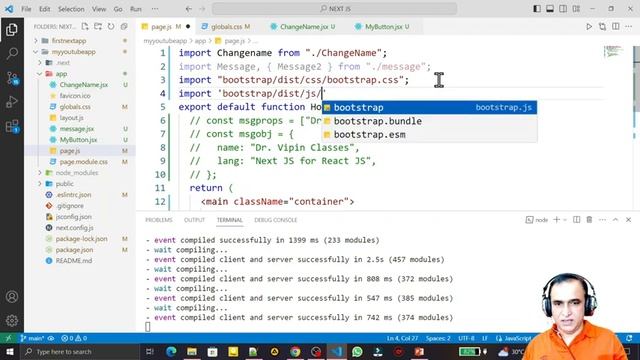This screenshot has width=640, height=360.
Task: Open the Go menu
Action: pyautogui.click(x=118, y=9)
